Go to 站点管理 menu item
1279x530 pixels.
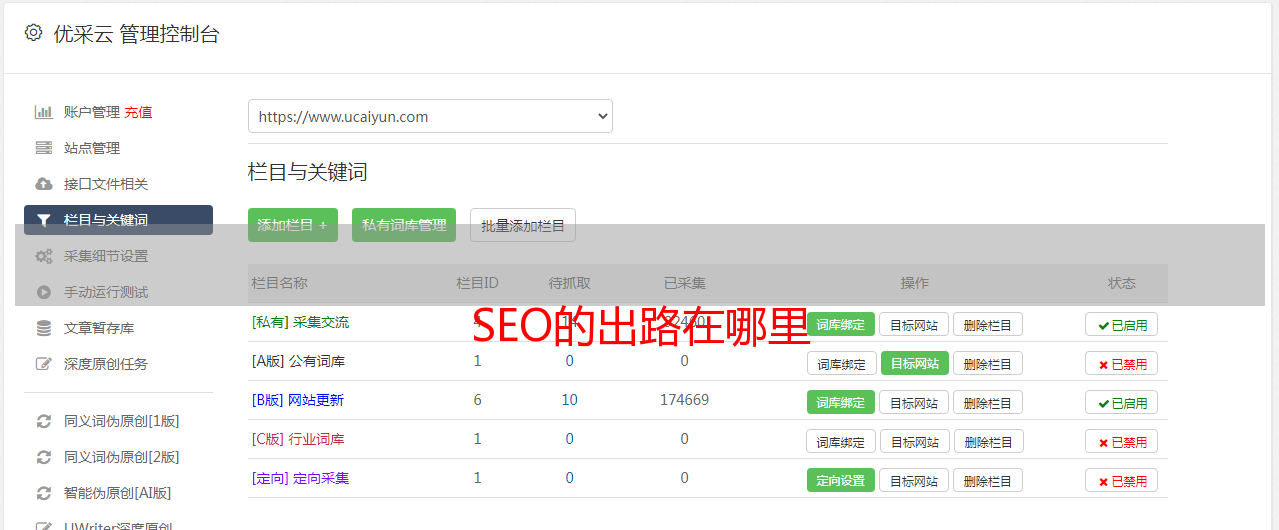[x=92, y=148]
